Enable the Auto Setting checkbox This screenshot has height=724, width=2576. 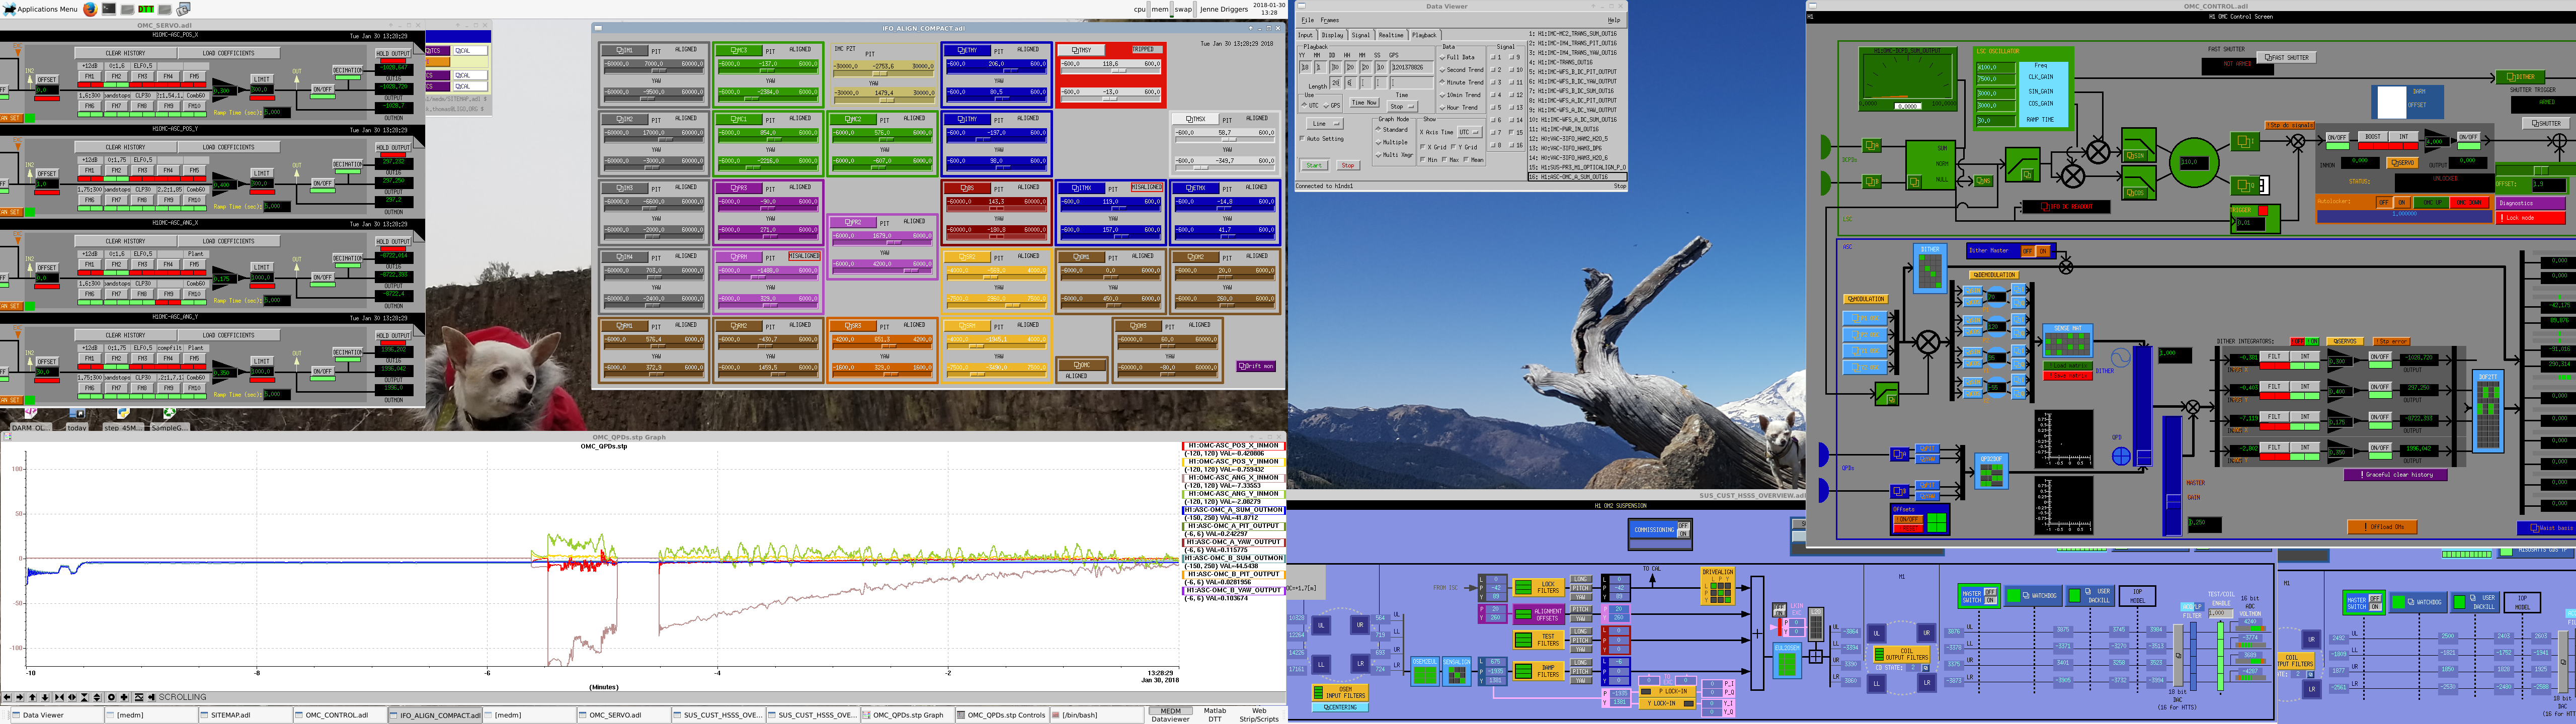click(x=1322, y=139)
